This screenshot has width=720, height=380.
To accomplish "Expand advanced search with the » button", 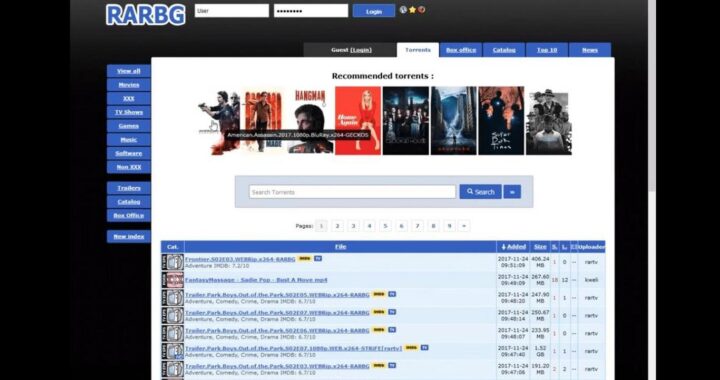I will pyautogui.click(x=512, y=192).
